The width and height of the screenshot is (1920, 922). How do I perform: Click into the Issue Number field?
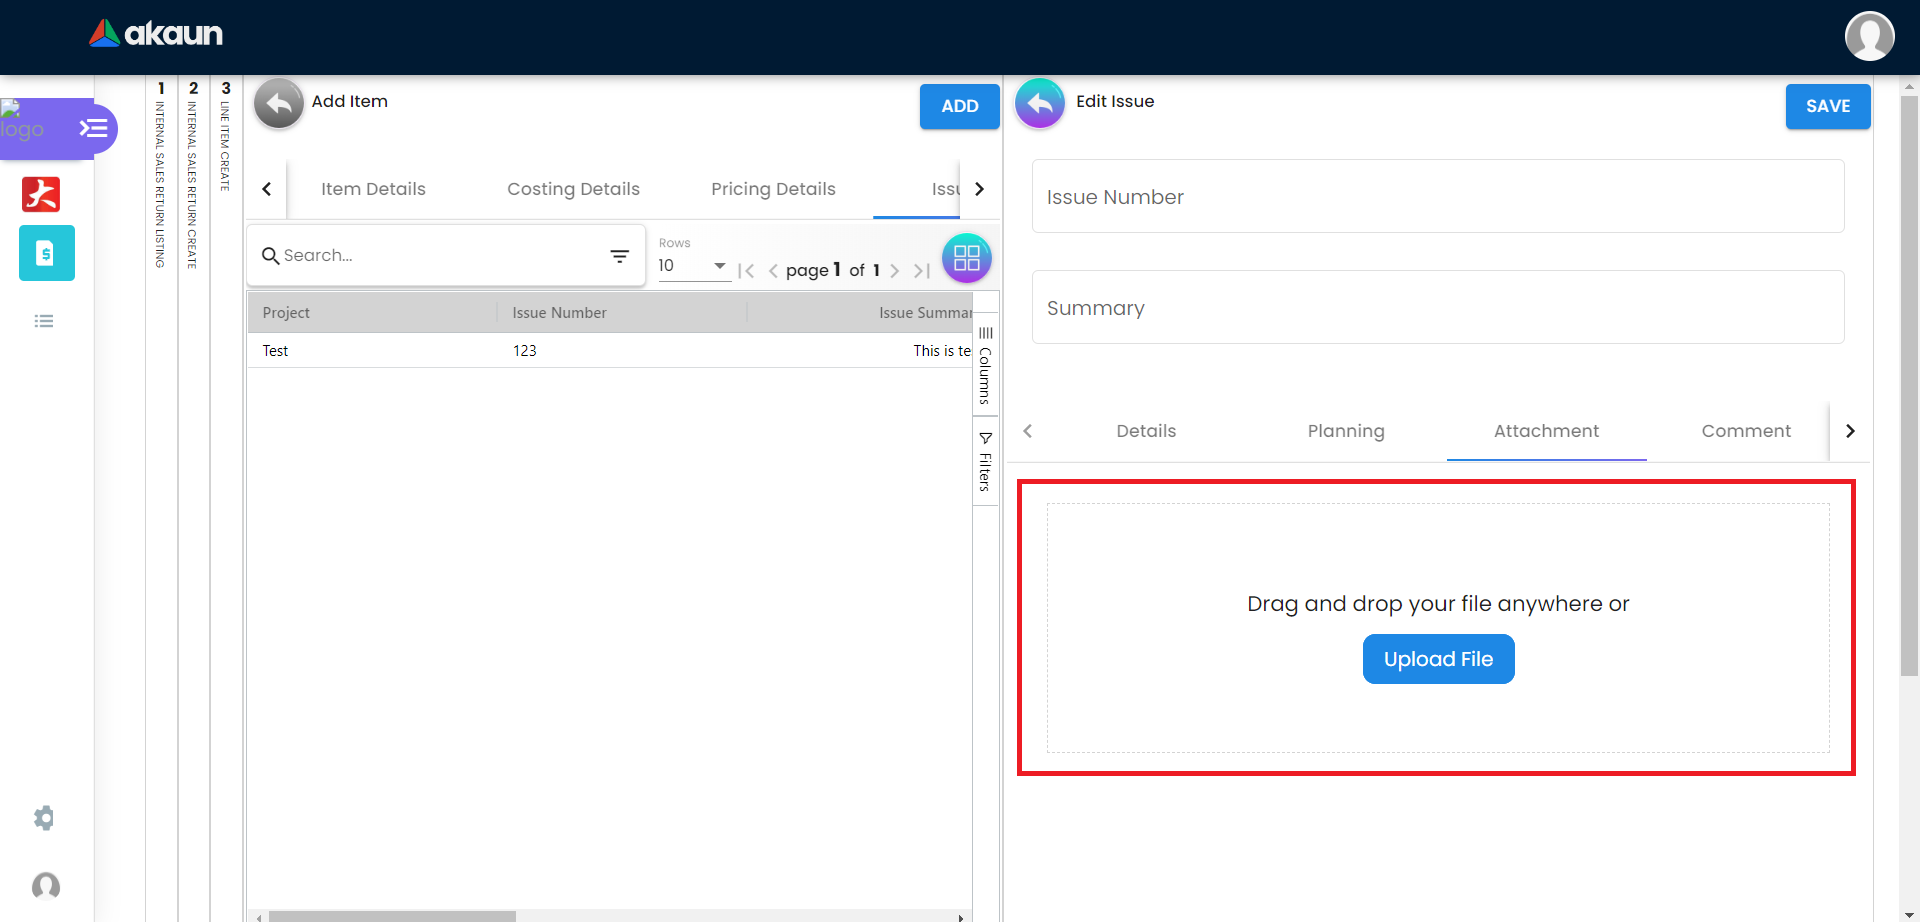(x=1438, y=197)
